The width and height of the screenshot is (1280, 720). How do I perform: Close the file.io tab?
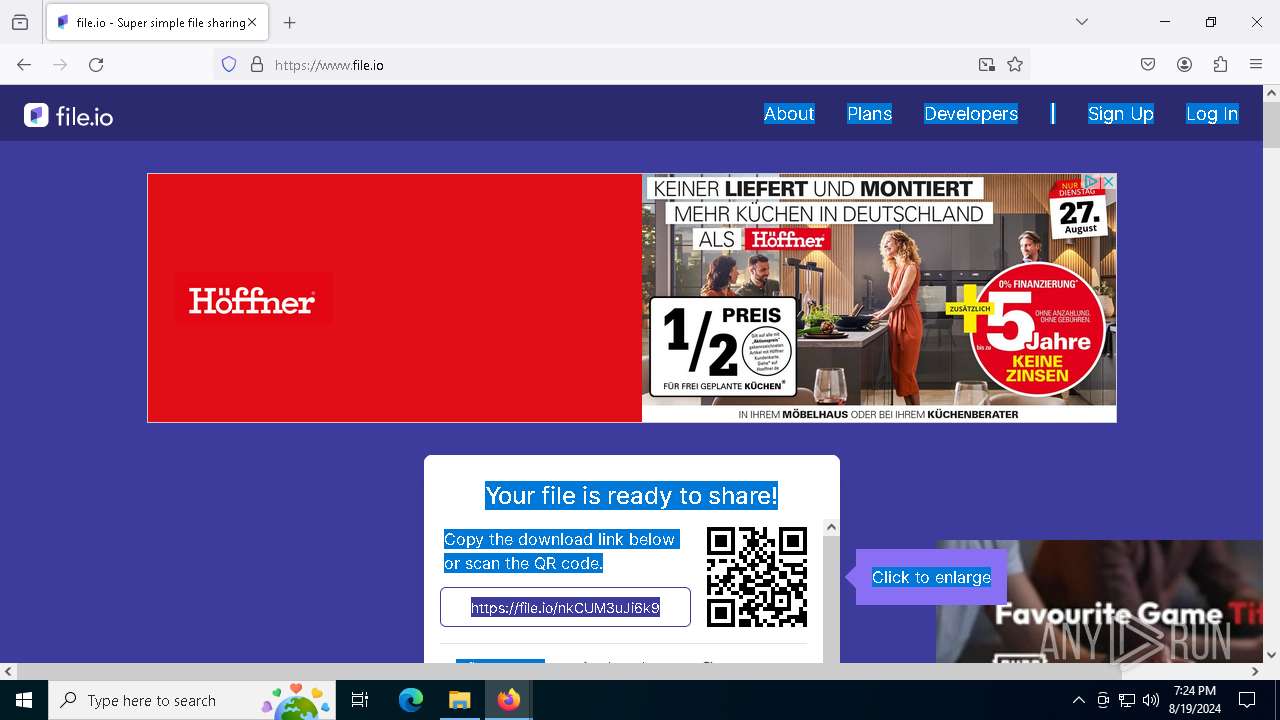[252, 22]
